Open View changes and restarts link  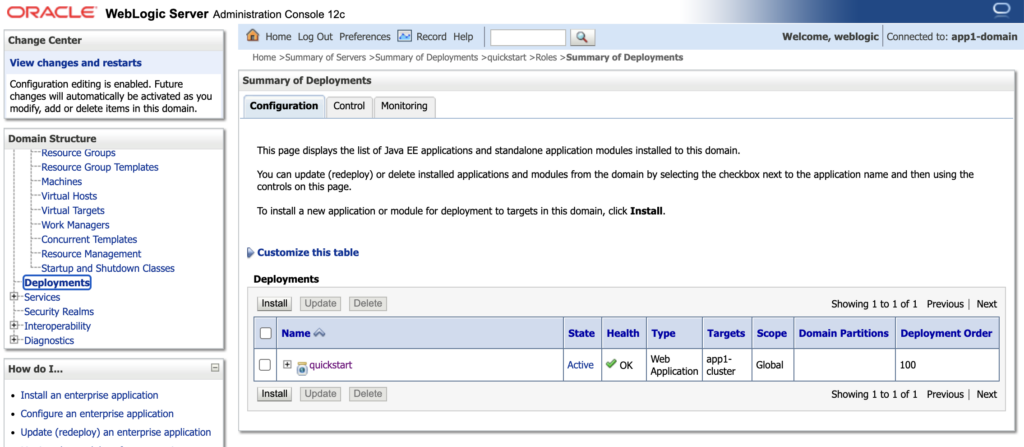coord(75,63)
